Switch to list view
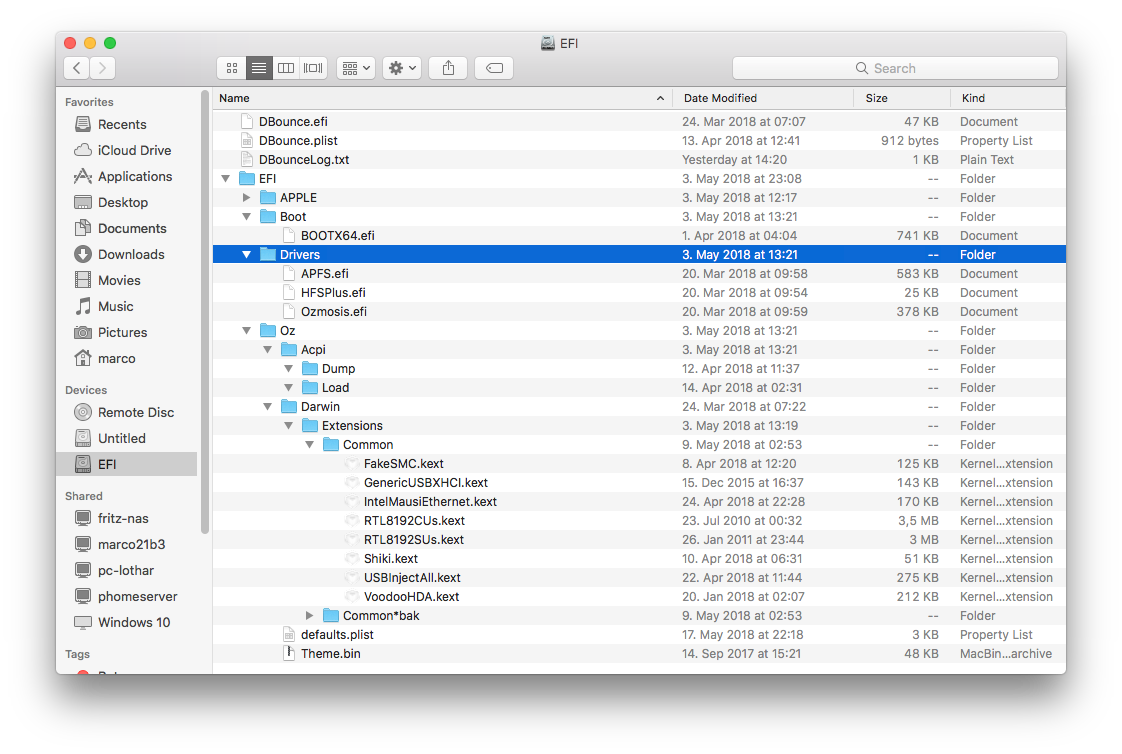The width and height of the screenshot is (1122, 754). [x=259, y=68]
